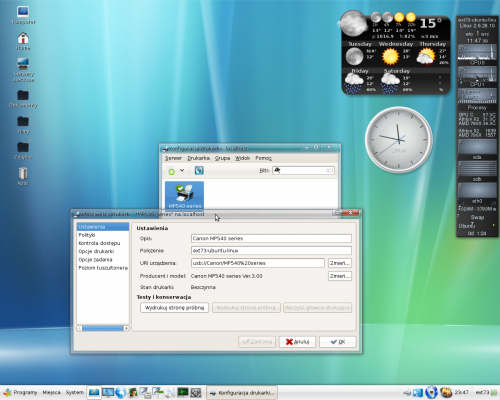Select Polityki in the properties sidebar

click(103, 235)
